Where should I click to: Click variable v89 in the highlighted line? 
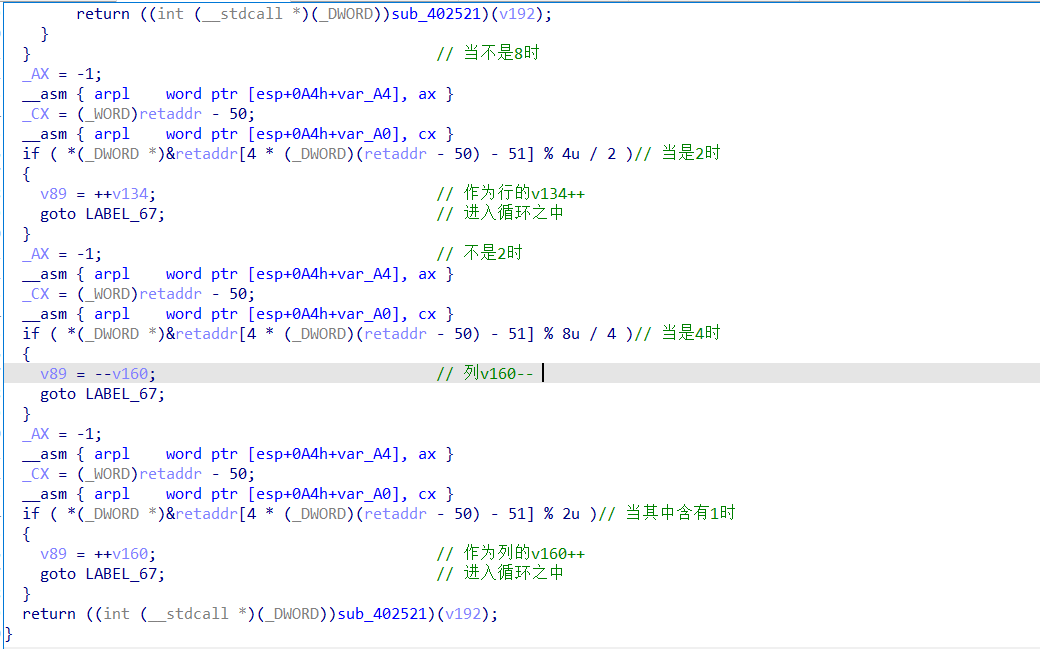[52, 373]
